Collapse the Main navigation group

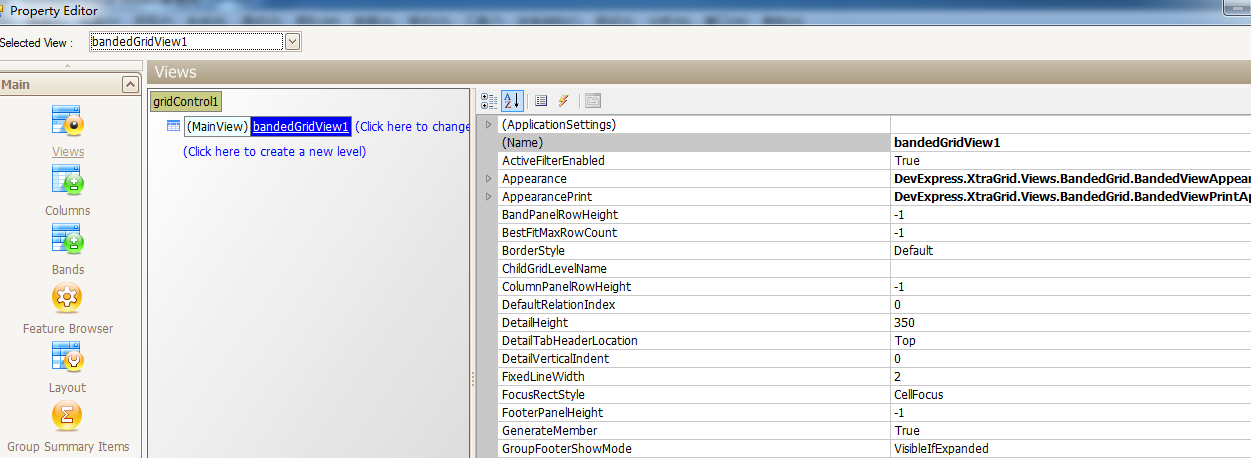point(130,85)
